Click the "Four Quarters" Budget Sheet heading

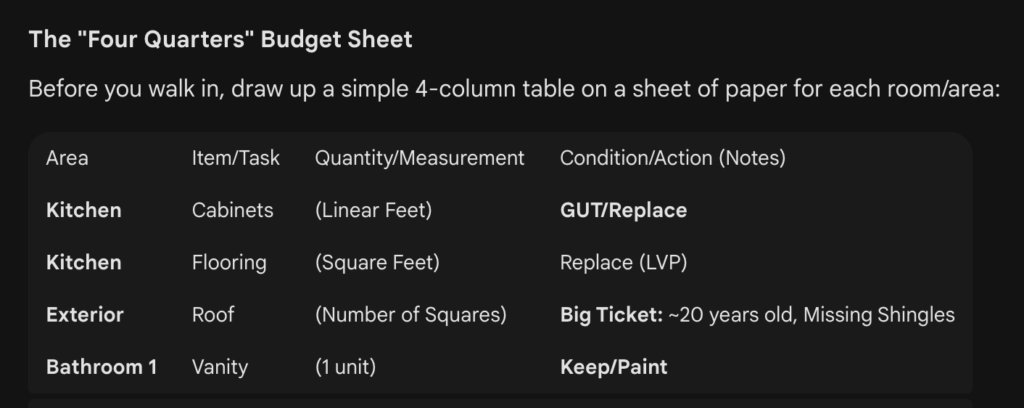[220, 40]
